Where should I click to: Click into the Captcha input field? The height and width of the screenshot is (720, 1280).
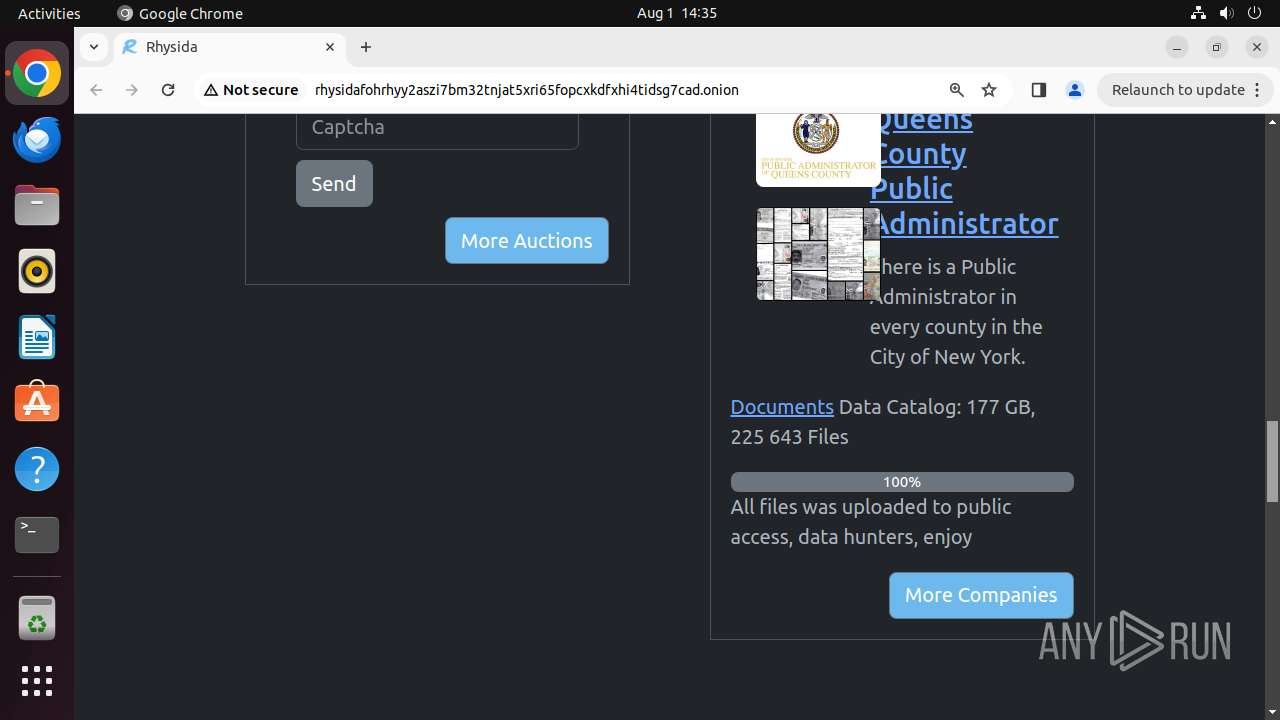tap(437, 131)
